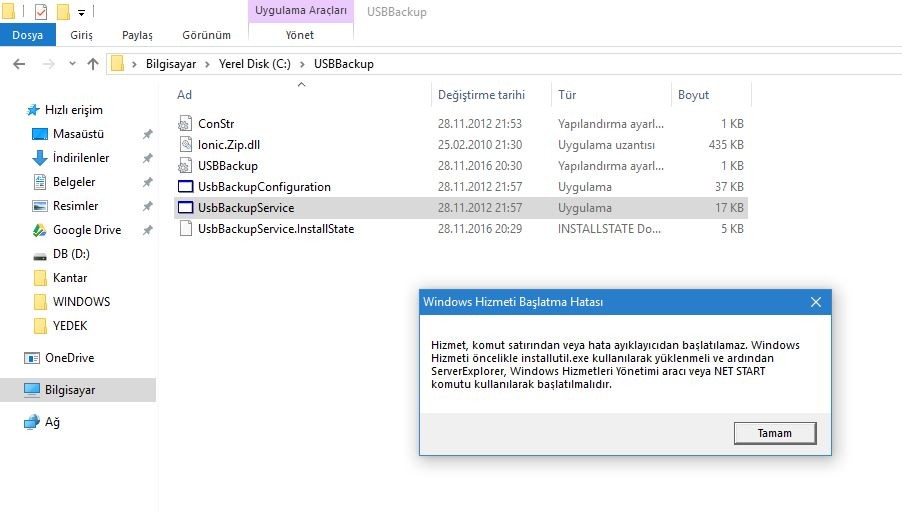This screenshot has width=902, height=512.
Task: Select the Ionic.Zip.dll file name
Action: click(x=229, y=144)
